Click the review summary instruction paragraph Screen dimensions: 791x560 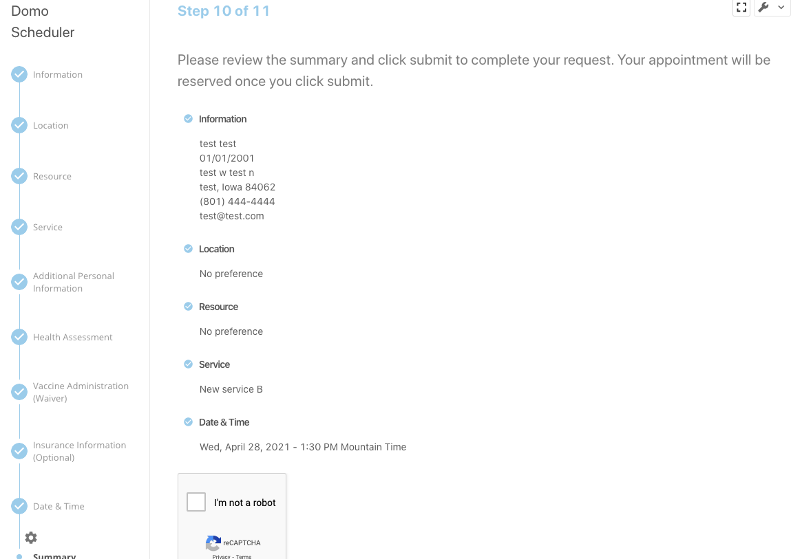tap(474, 71)
